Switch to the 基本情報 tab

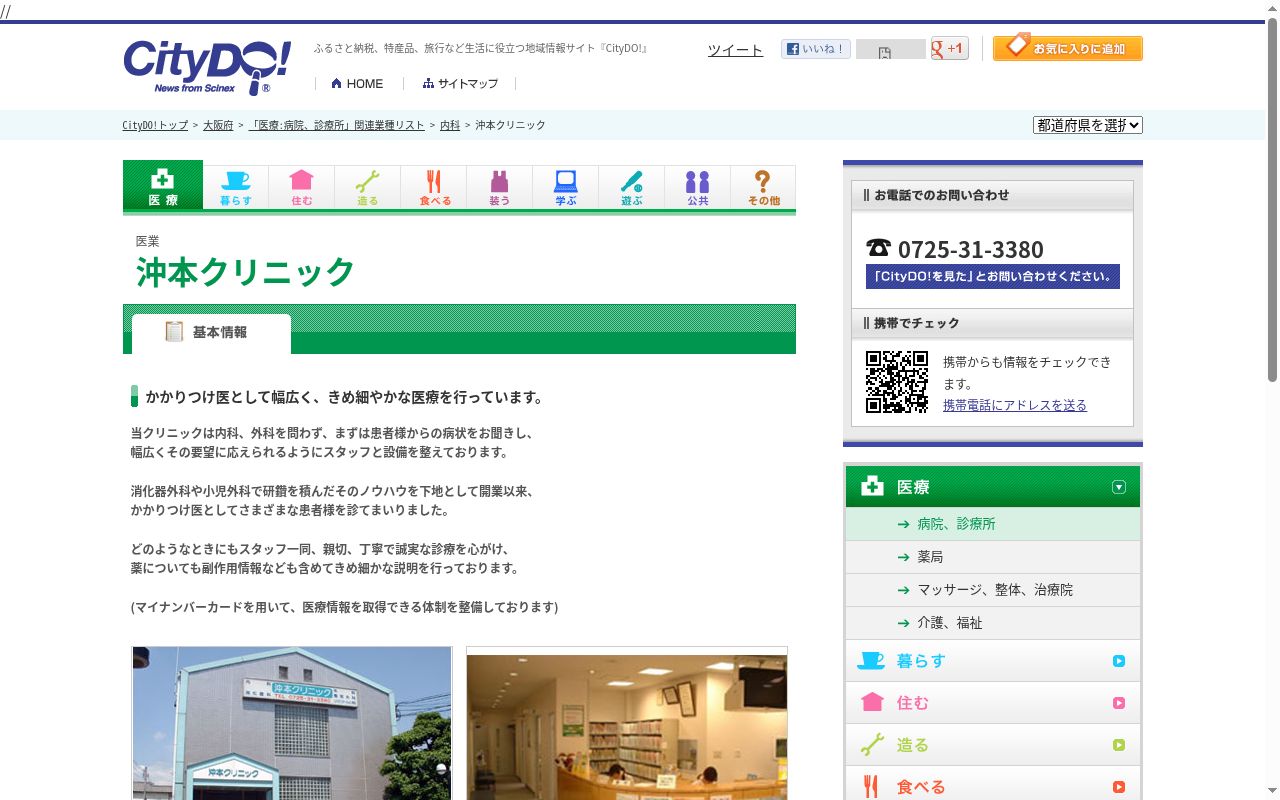pos(211,333)
